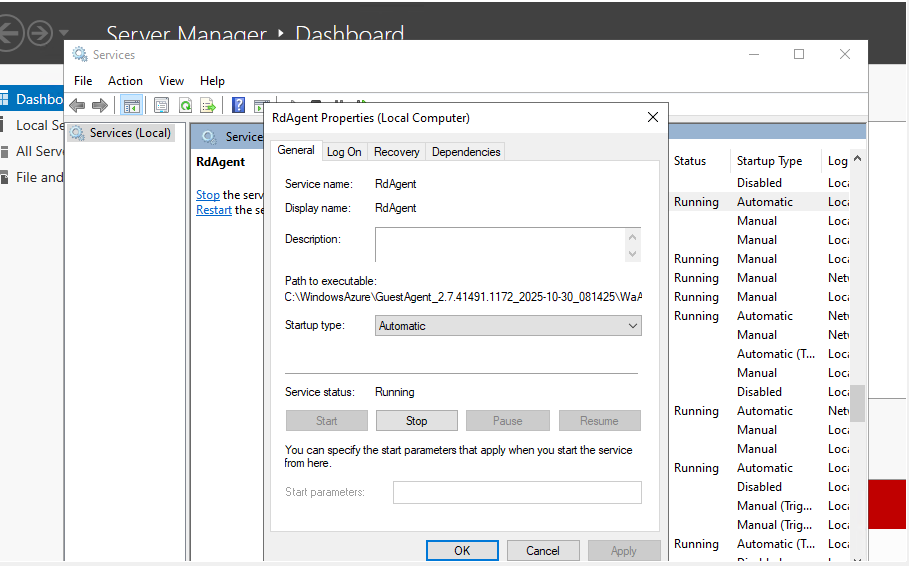Open the Action menu
This screenshot has height=566, width=909.
pyautogui.click(x=125, y=81)
